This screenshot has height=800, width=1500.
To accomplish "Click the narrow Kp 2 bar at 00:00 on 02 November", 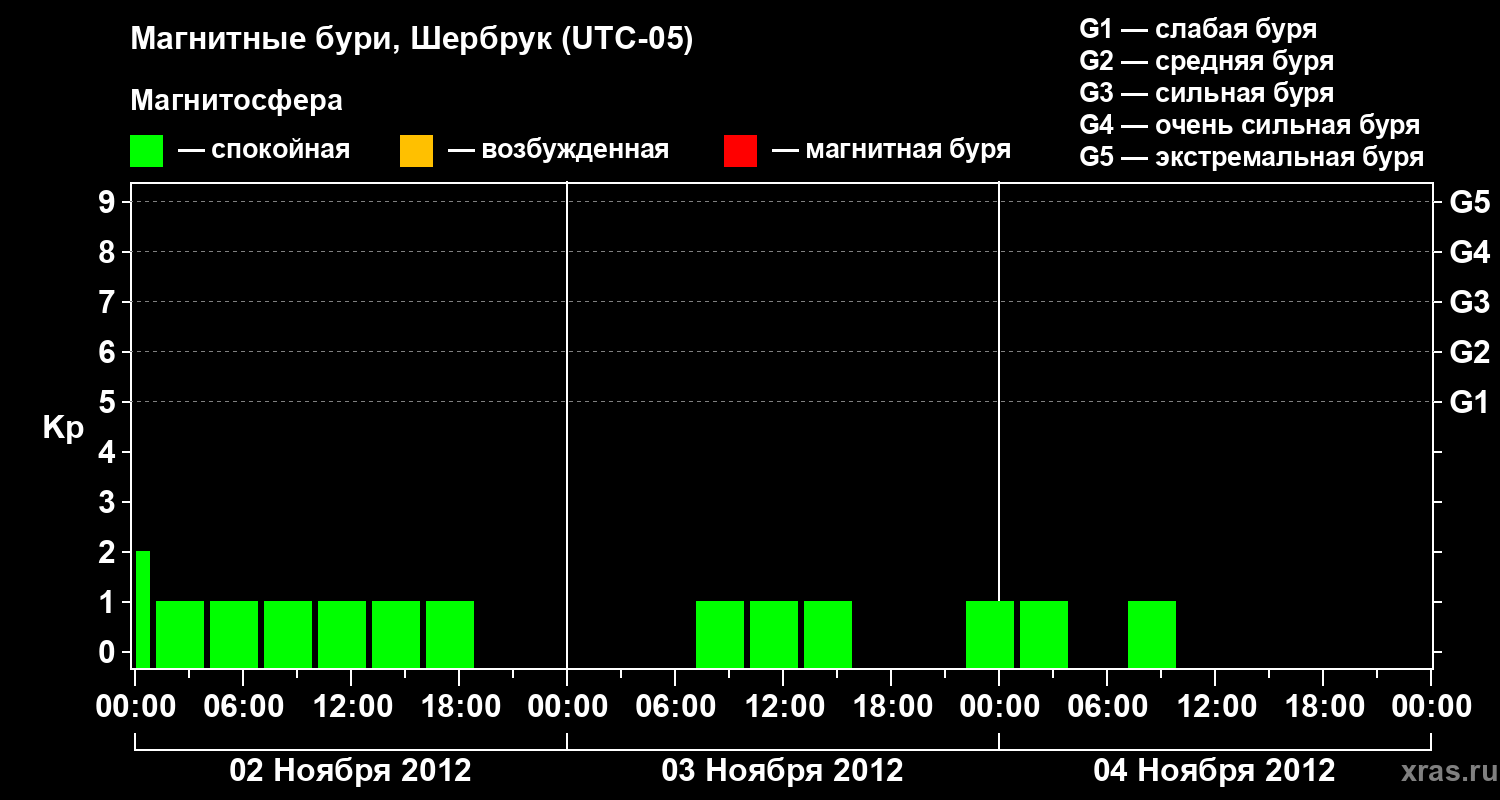I will click(x=143, y=609).
